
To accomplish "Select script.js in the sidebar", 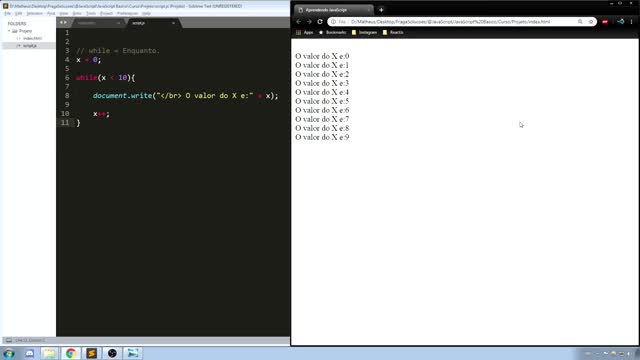I will click(29, 46).
